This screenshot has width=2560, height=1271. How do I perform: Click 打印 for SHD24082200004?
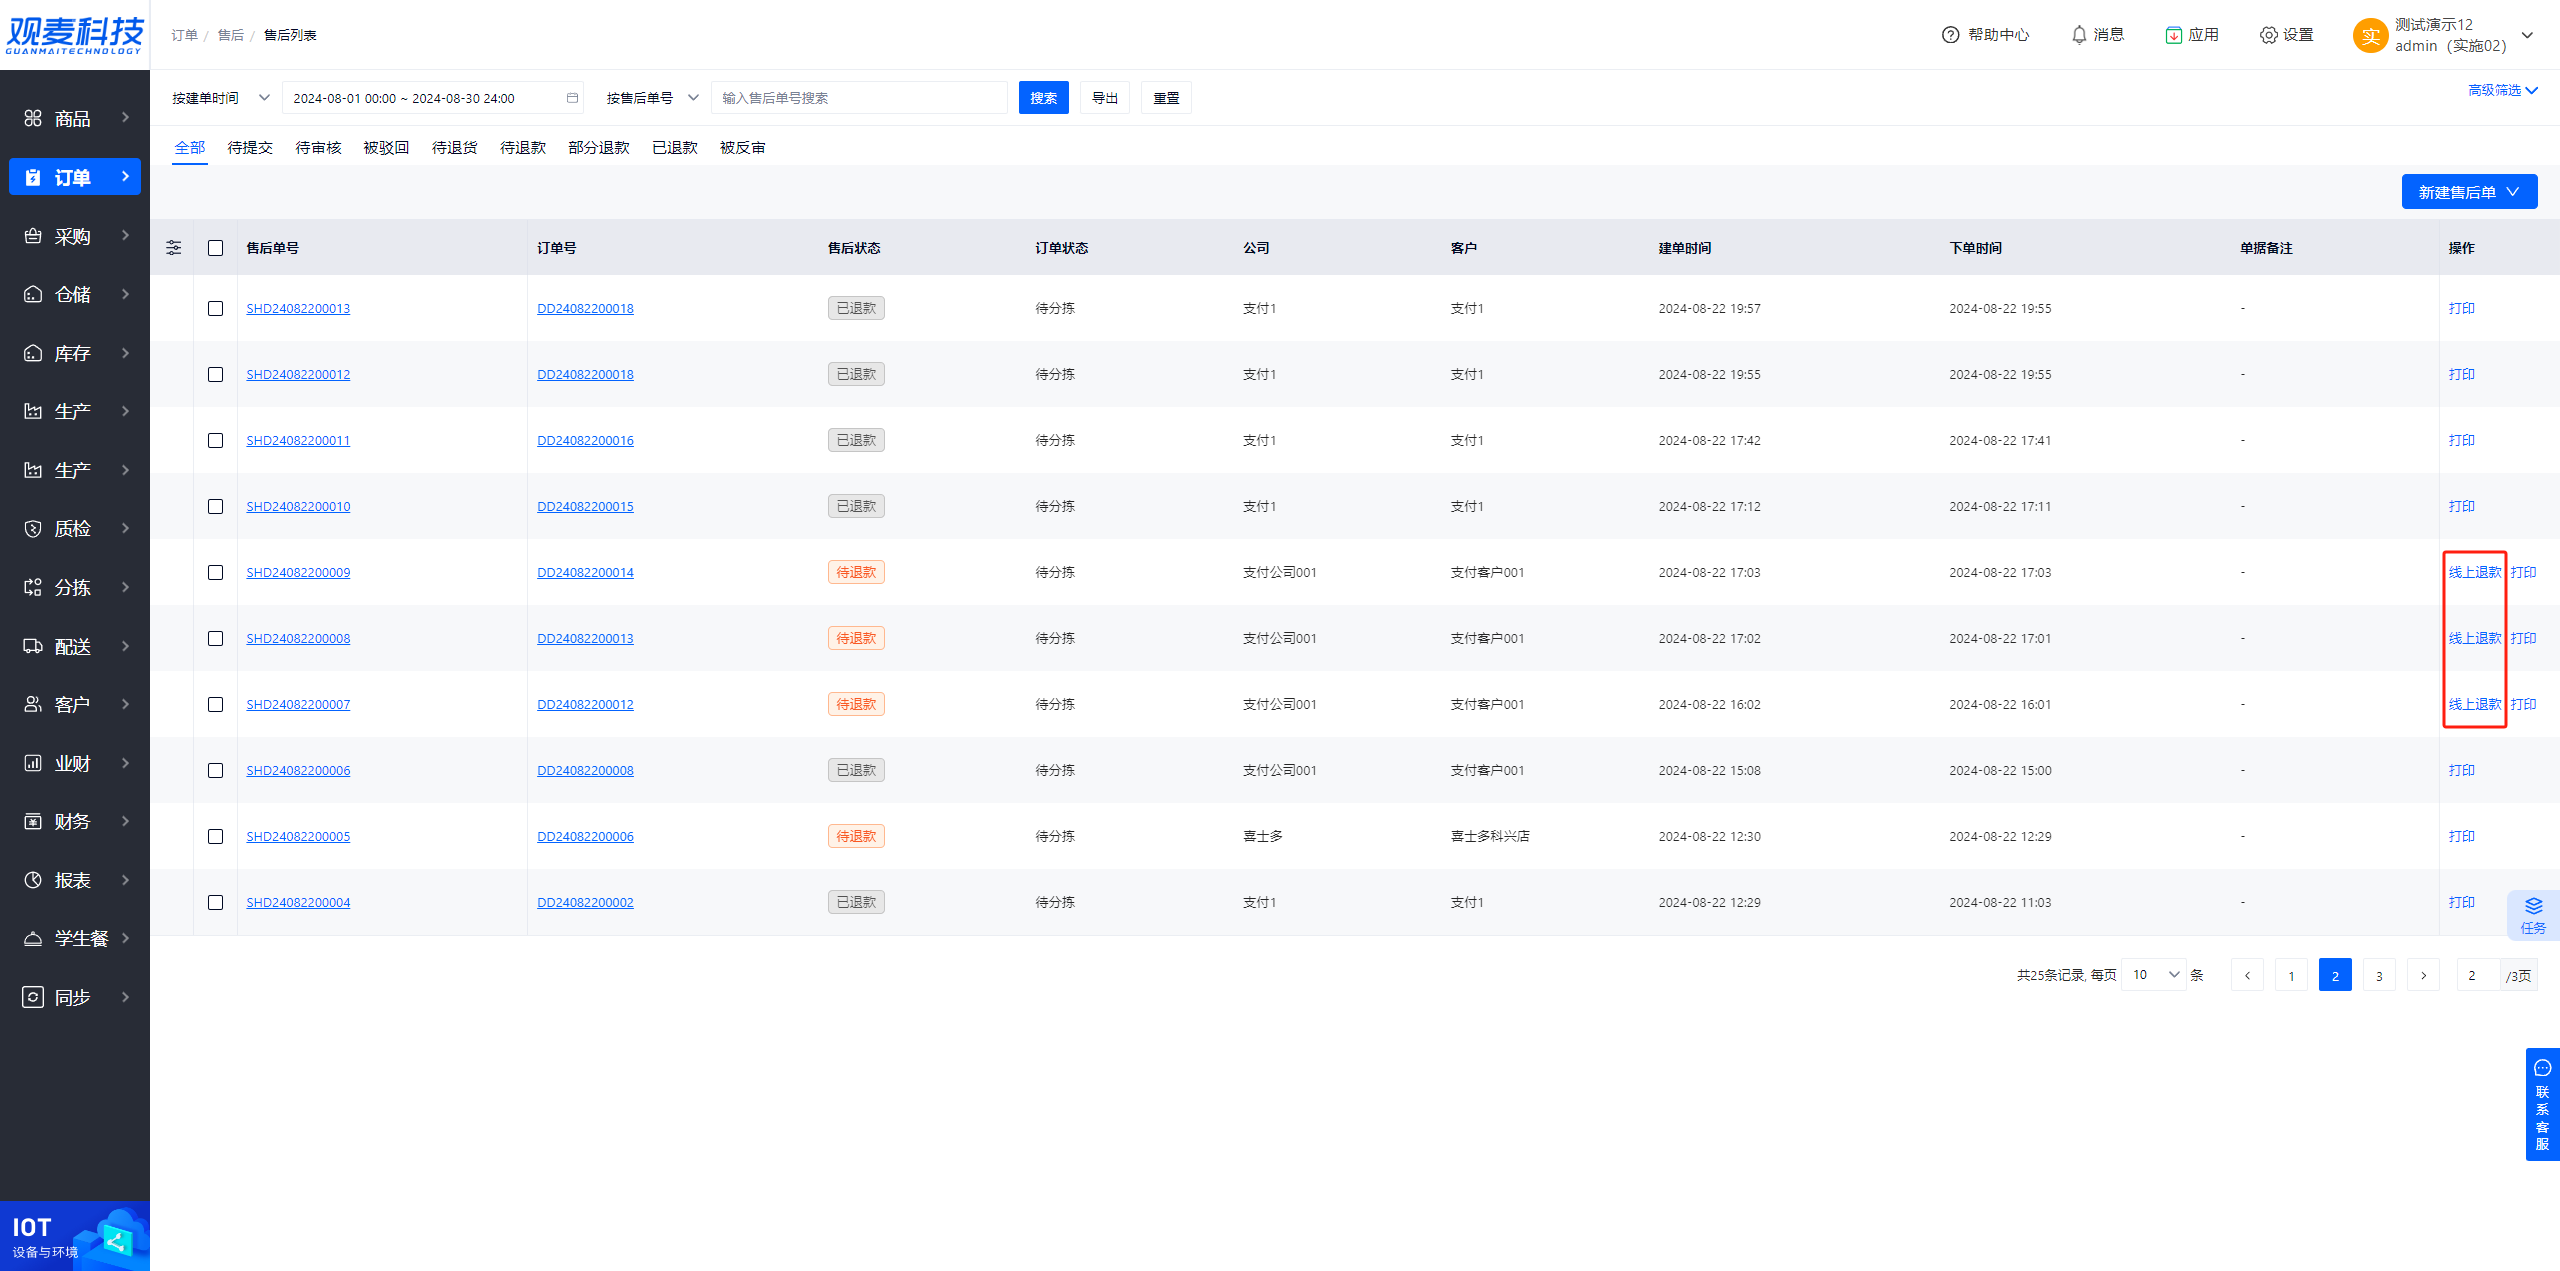[2462, 902]
